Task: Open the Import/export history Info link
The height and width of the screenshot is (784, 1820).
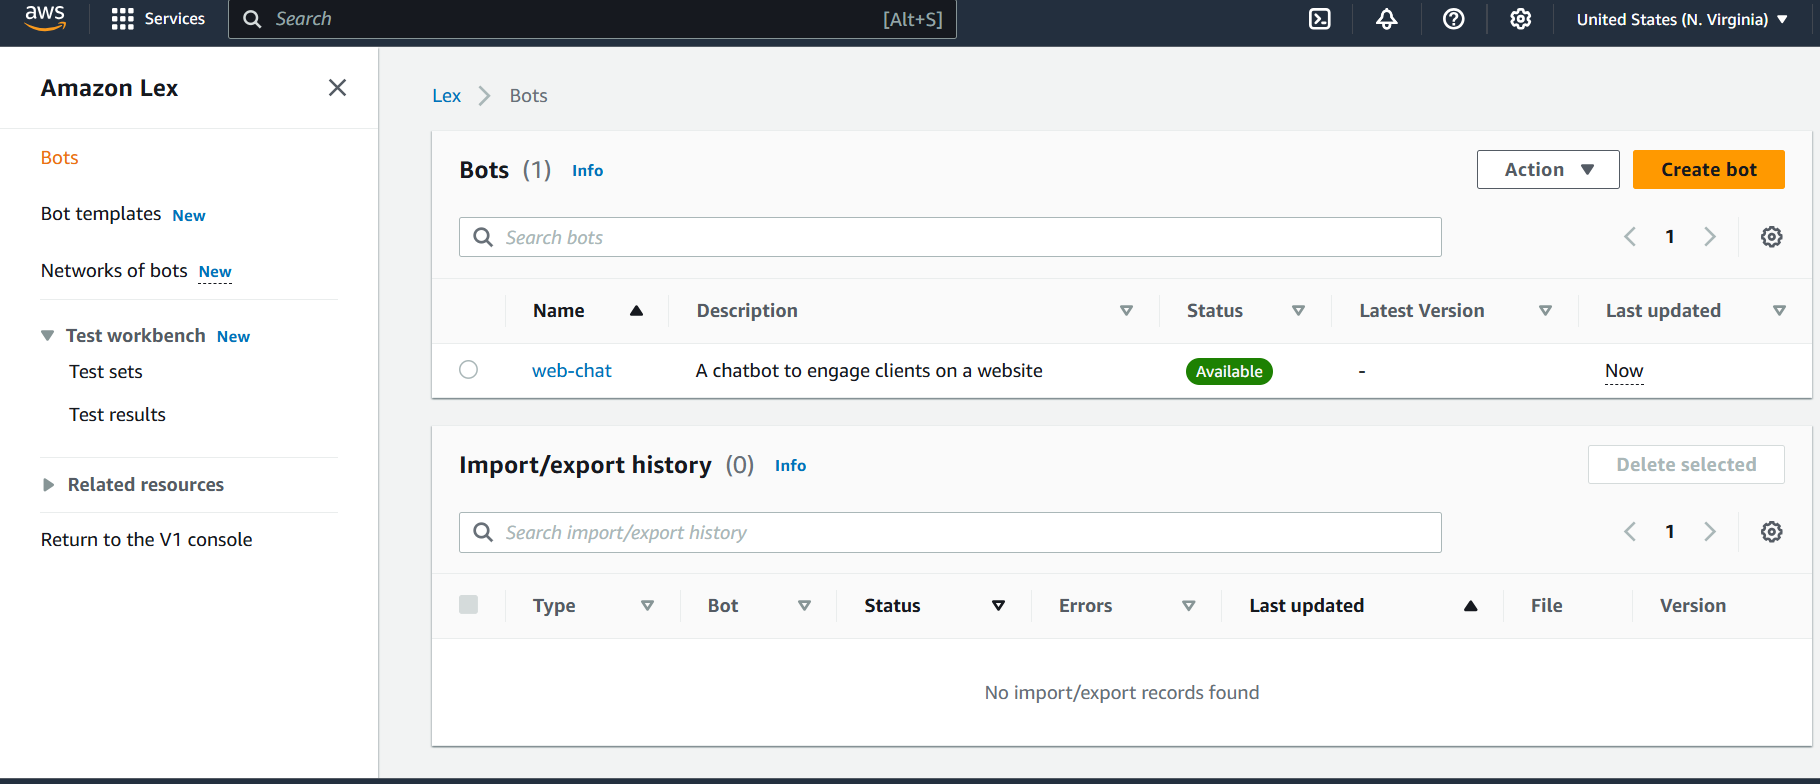Action: tap(790, 466)
